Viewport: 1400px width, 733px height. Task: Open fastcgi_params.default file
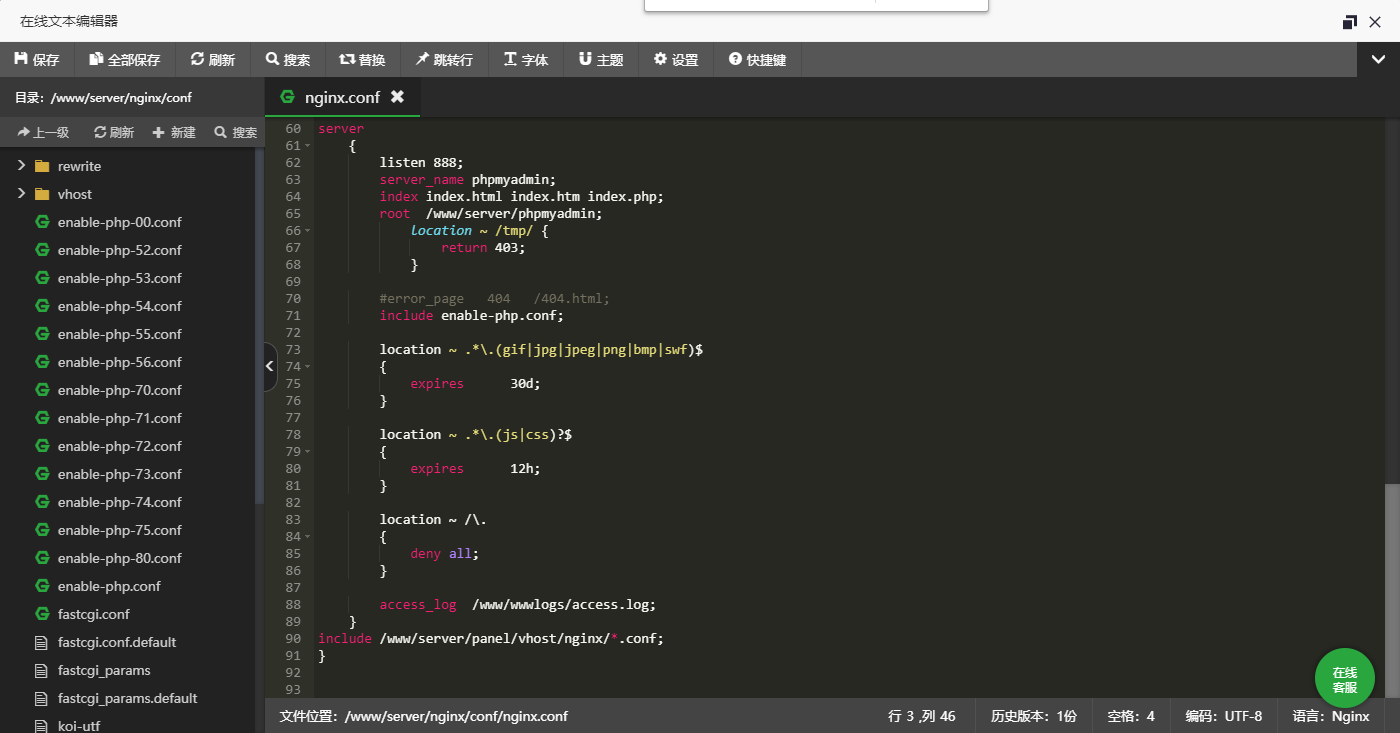click(128, 698)
